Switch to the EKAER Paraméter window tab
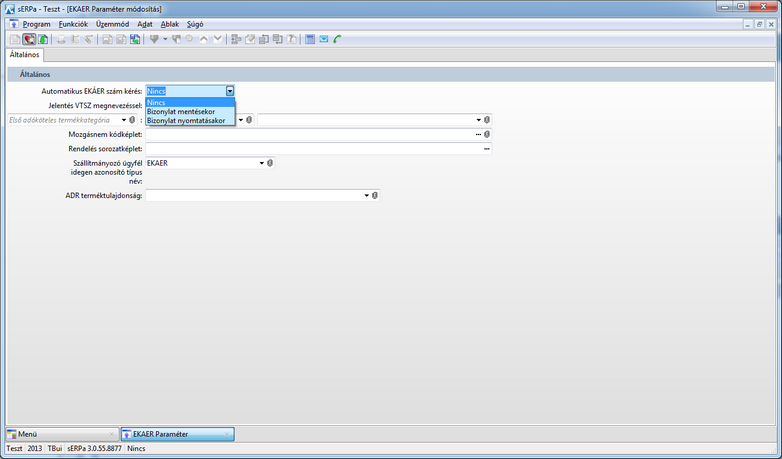Screen dimensions: 782x459 click(x=178, y=434)
